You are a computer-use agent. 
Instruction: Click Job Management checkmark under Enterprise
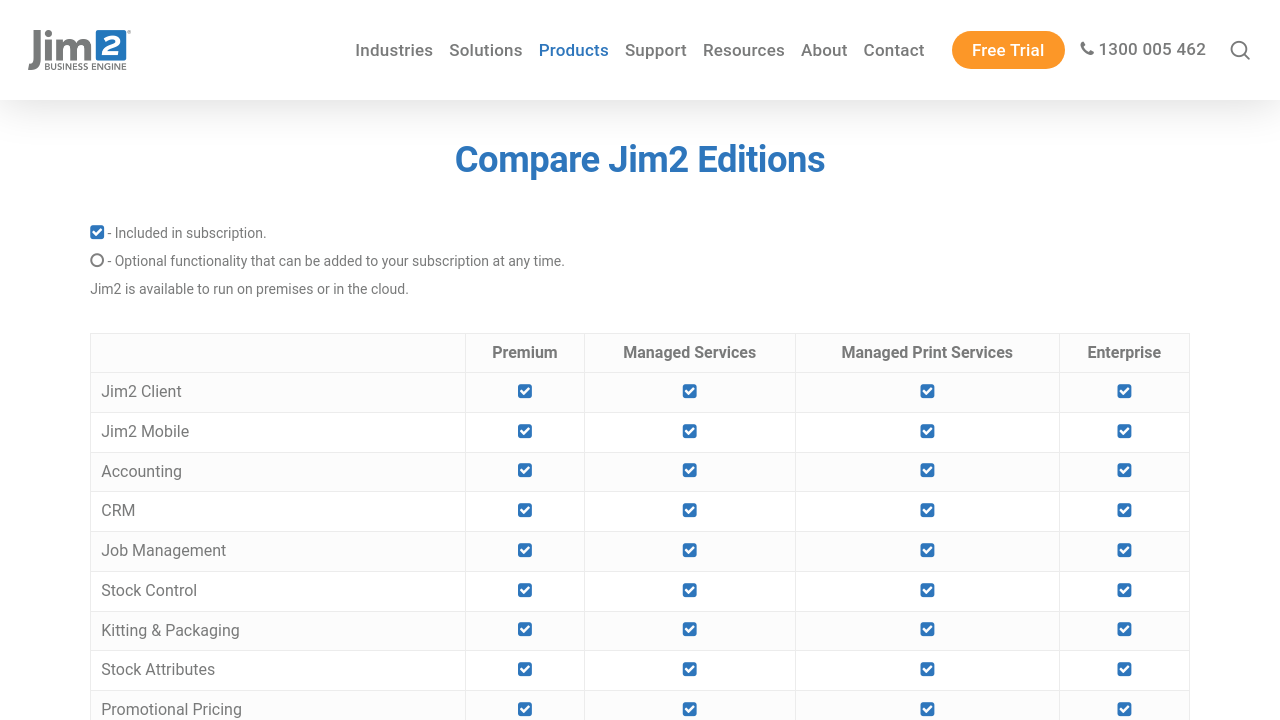click(x=1124, y=550)
